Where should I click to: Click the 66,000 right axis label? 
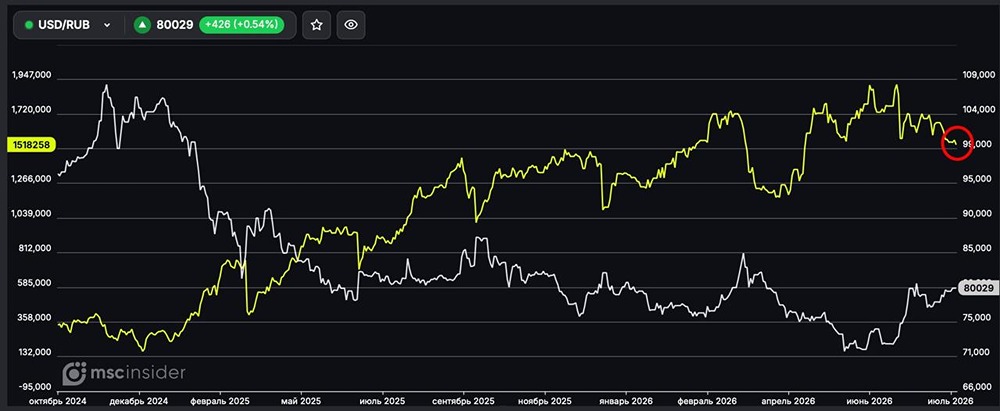[x=976, y=387]
